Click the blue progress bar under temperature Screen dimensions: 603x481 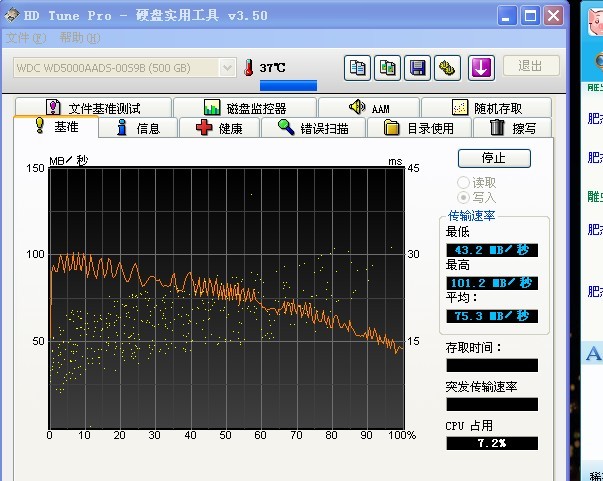tap(288, 86)
